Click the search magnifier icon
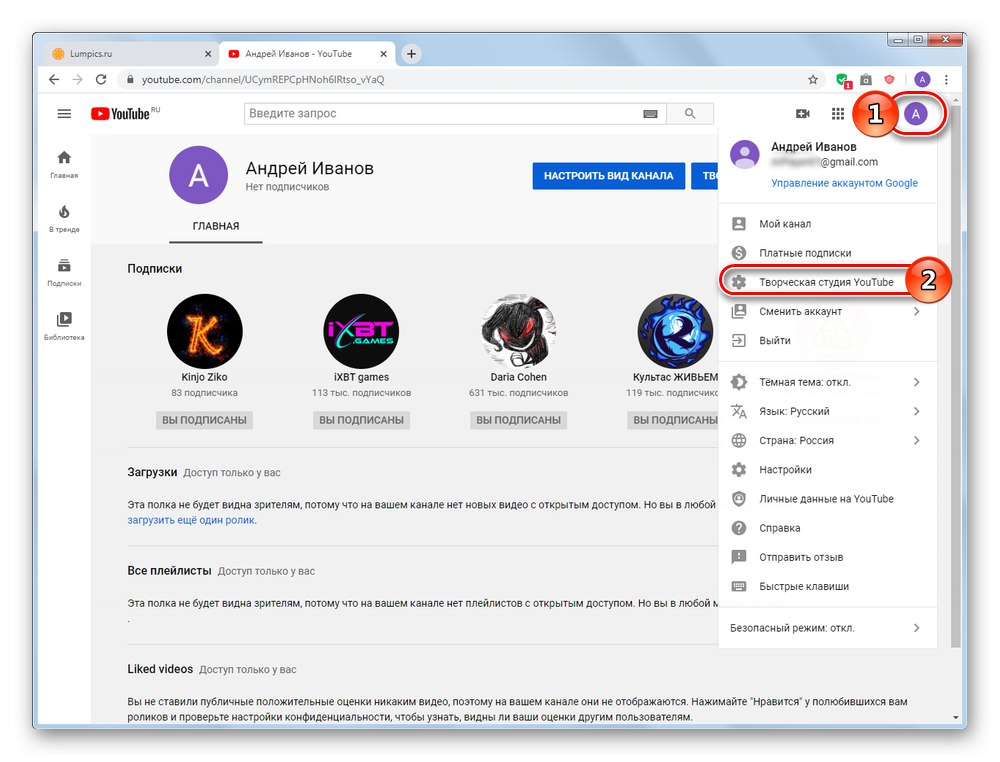The image size is (1000, 762). tap(690, 113)
